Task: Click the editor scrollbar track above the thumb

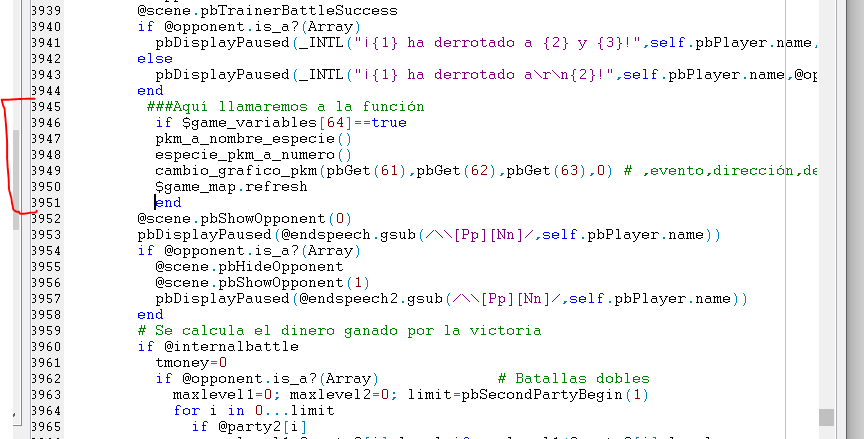Action: tap(826, 200)
